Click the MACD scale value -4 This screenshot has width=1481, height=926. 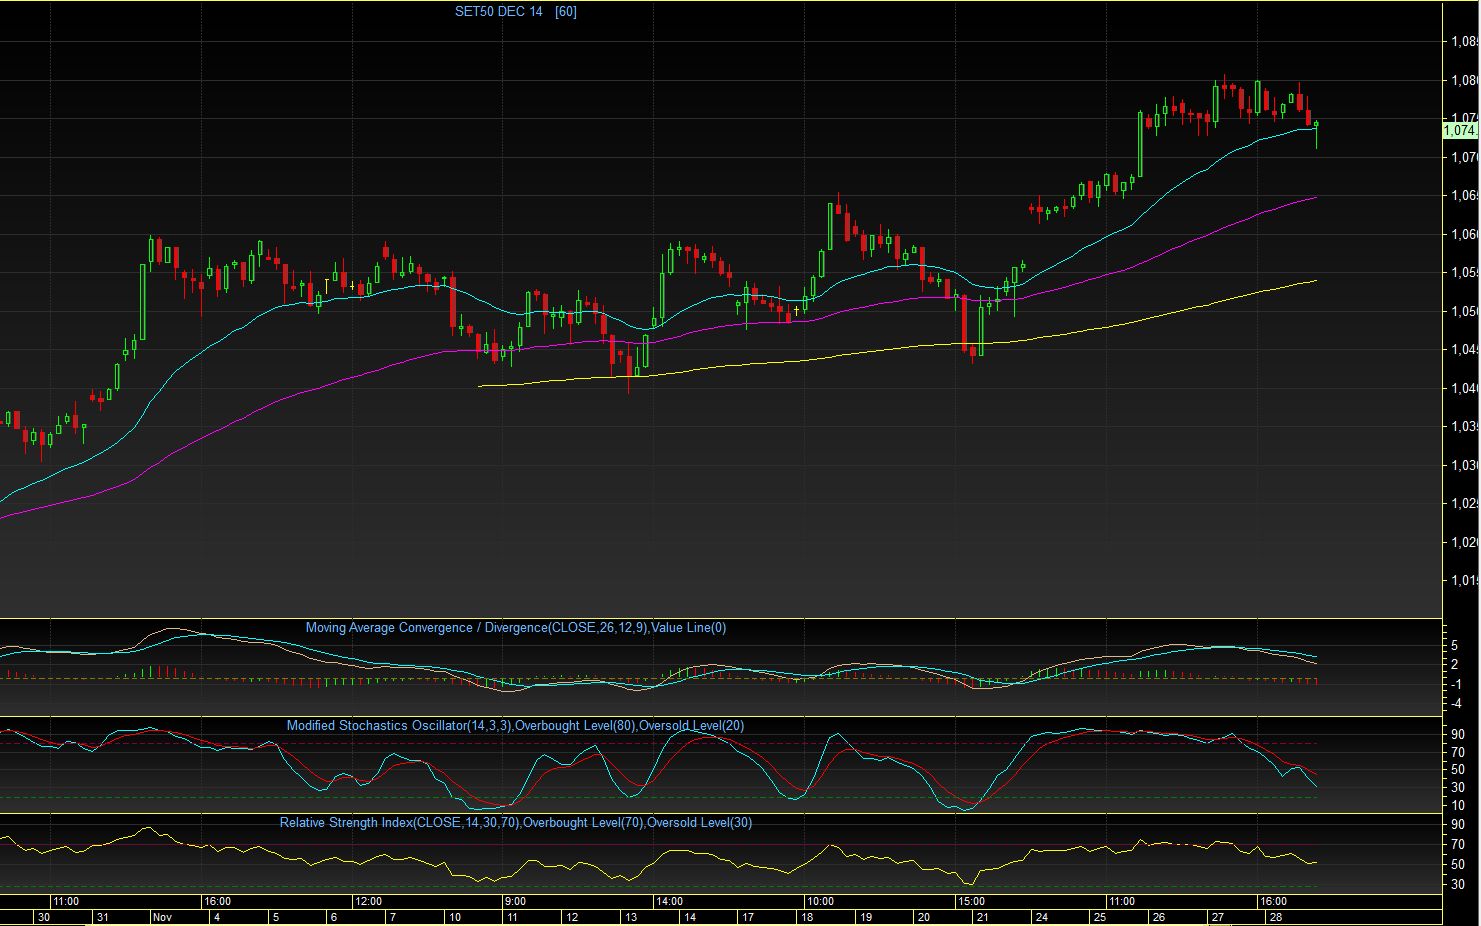tap(1457, 704)
